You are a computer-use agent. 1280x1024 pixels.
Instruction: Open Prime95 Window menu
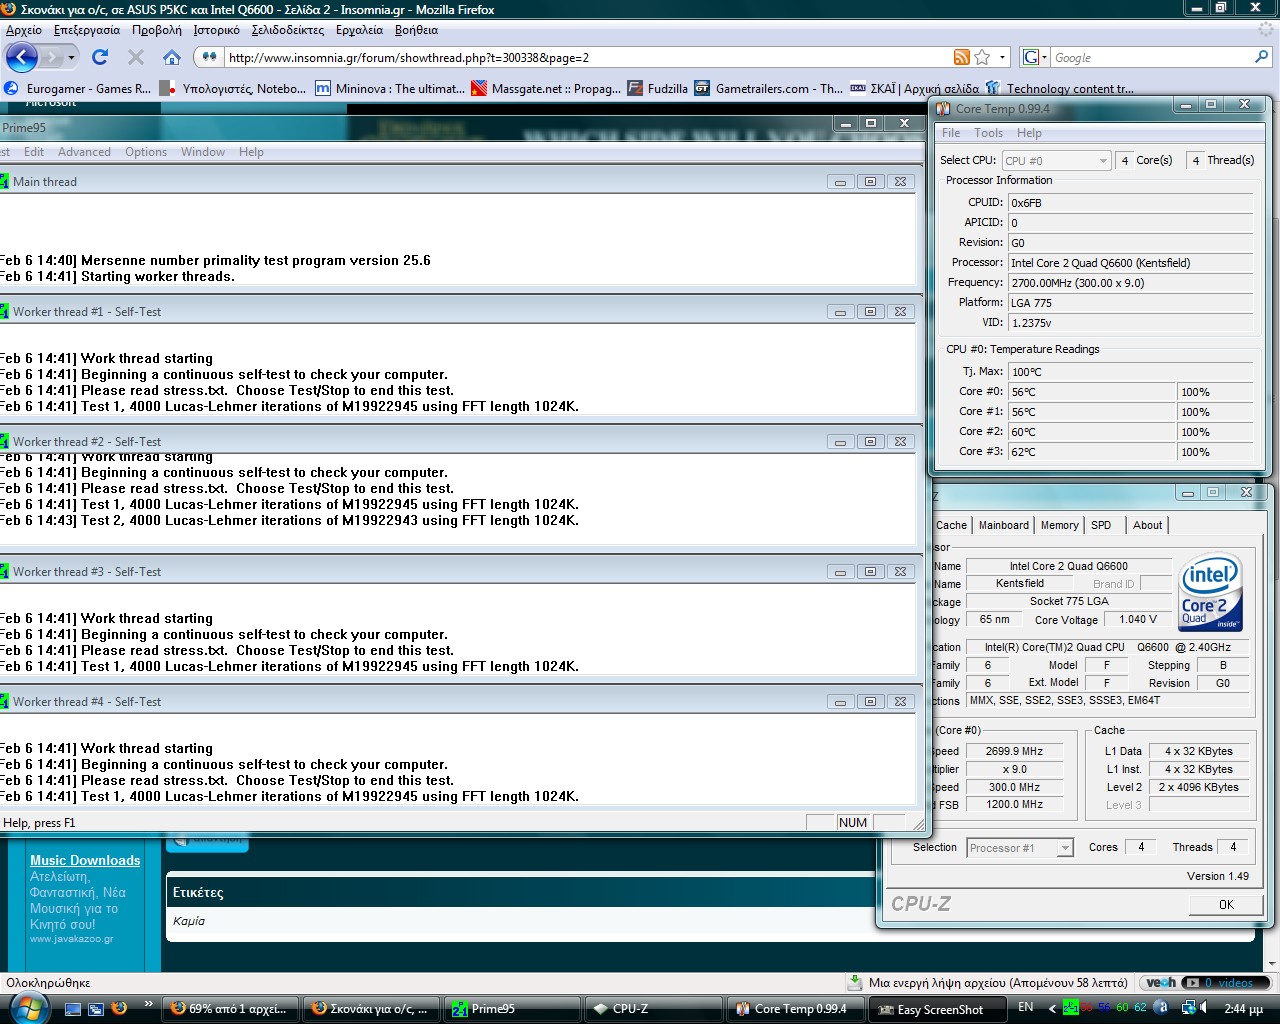click(x=203, y=152)
